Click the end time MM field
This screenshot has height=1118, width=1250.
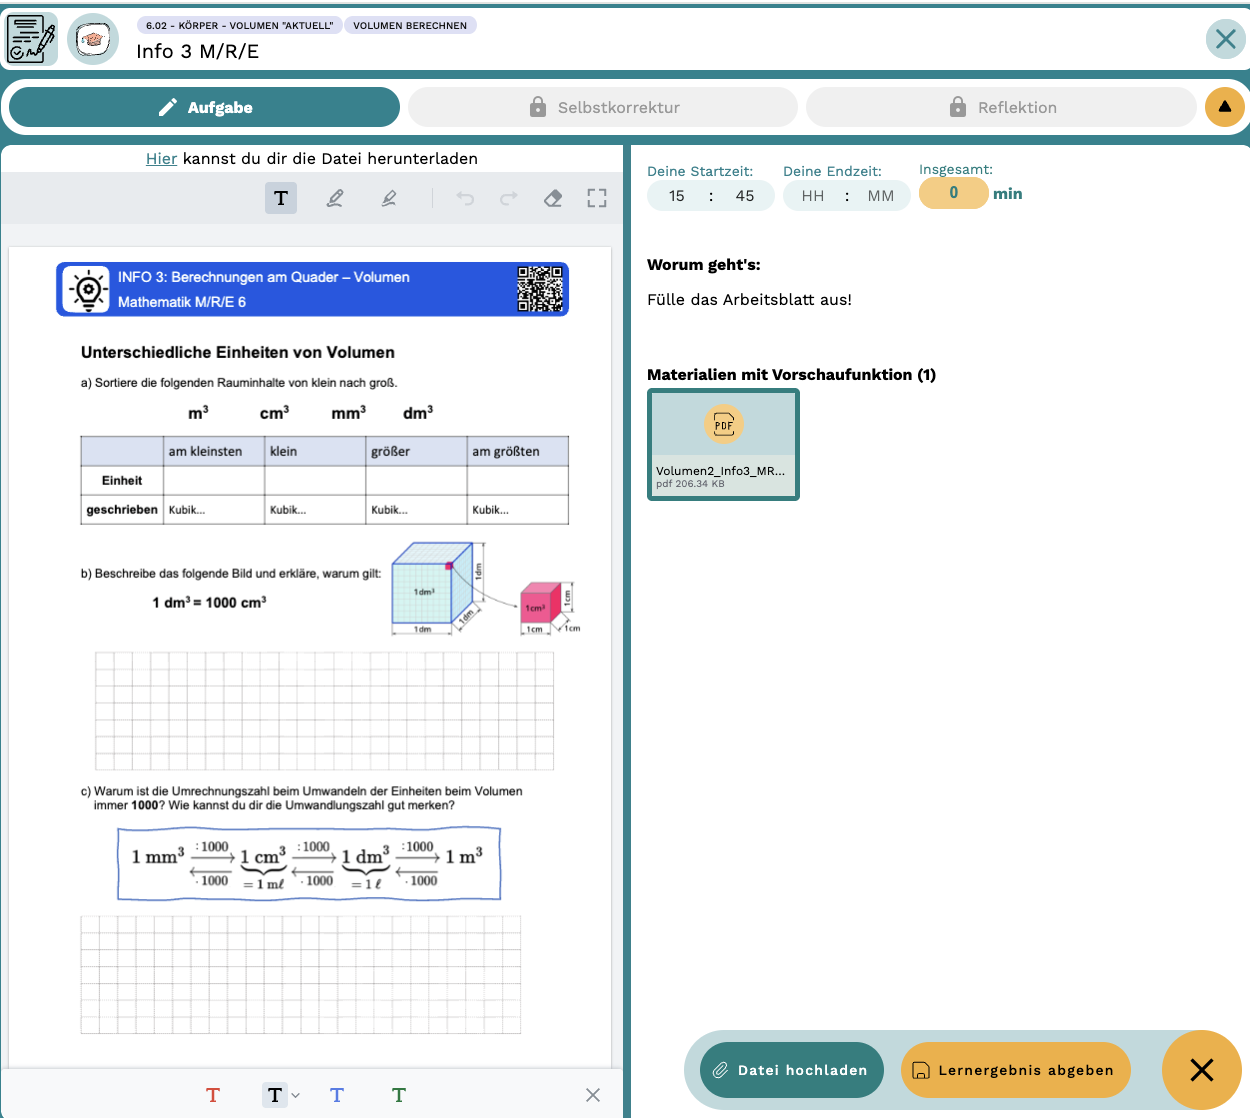[x=881, y=196]
